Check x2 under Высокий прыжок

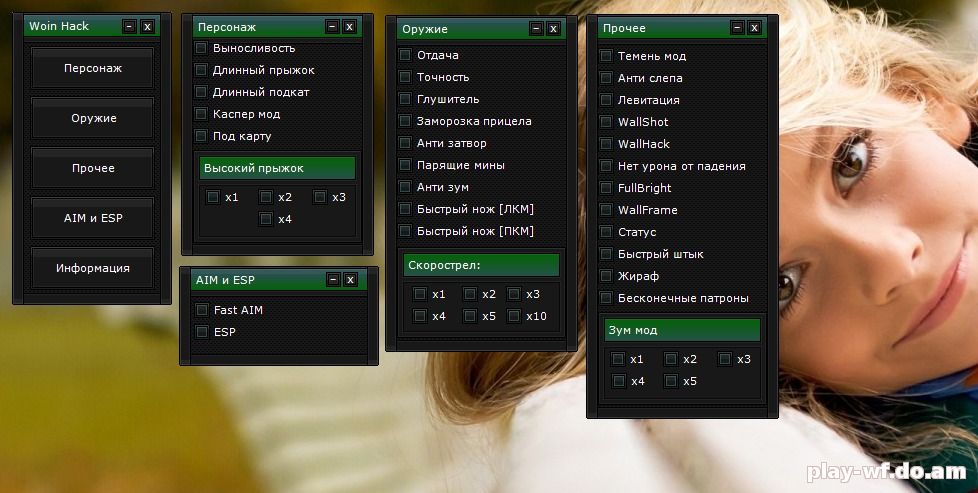266,197
